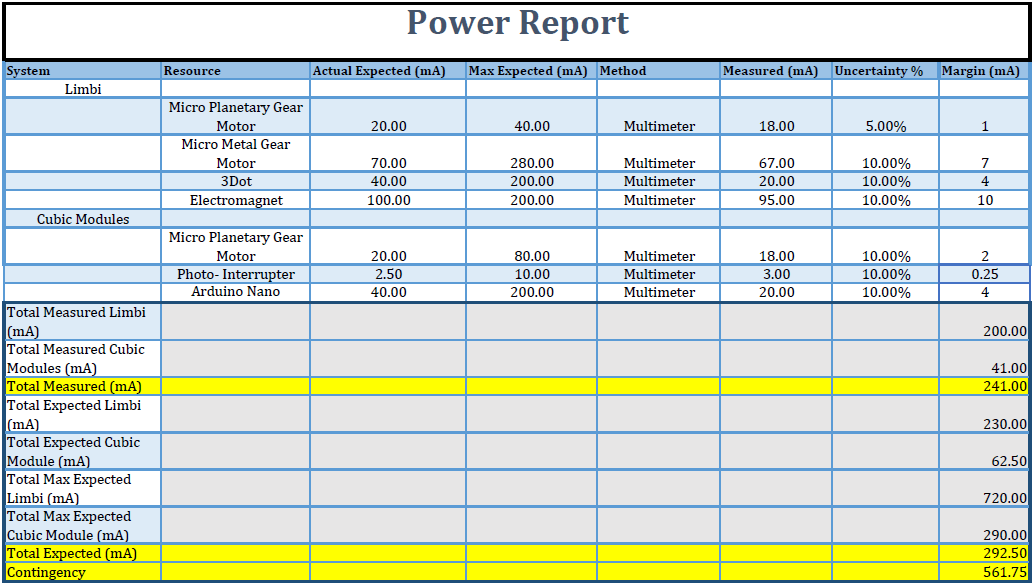Select Electromagnet's "200.00" max expected cell
1033x585 pixels.
coord(532,200)
